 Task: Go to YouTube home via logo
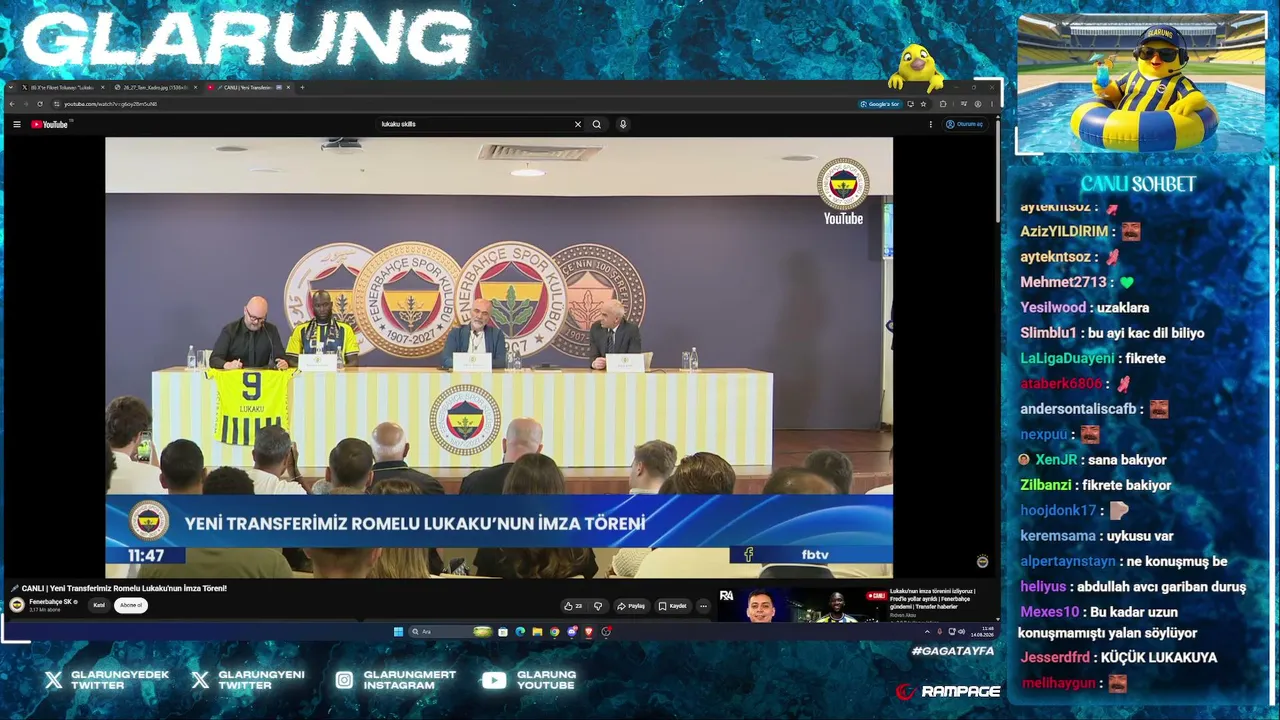pyautogui.click(x=49, y=124)
